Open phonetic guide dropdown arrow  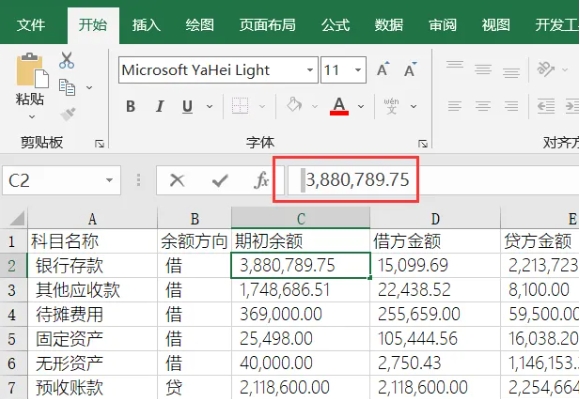tap(414, 106)
